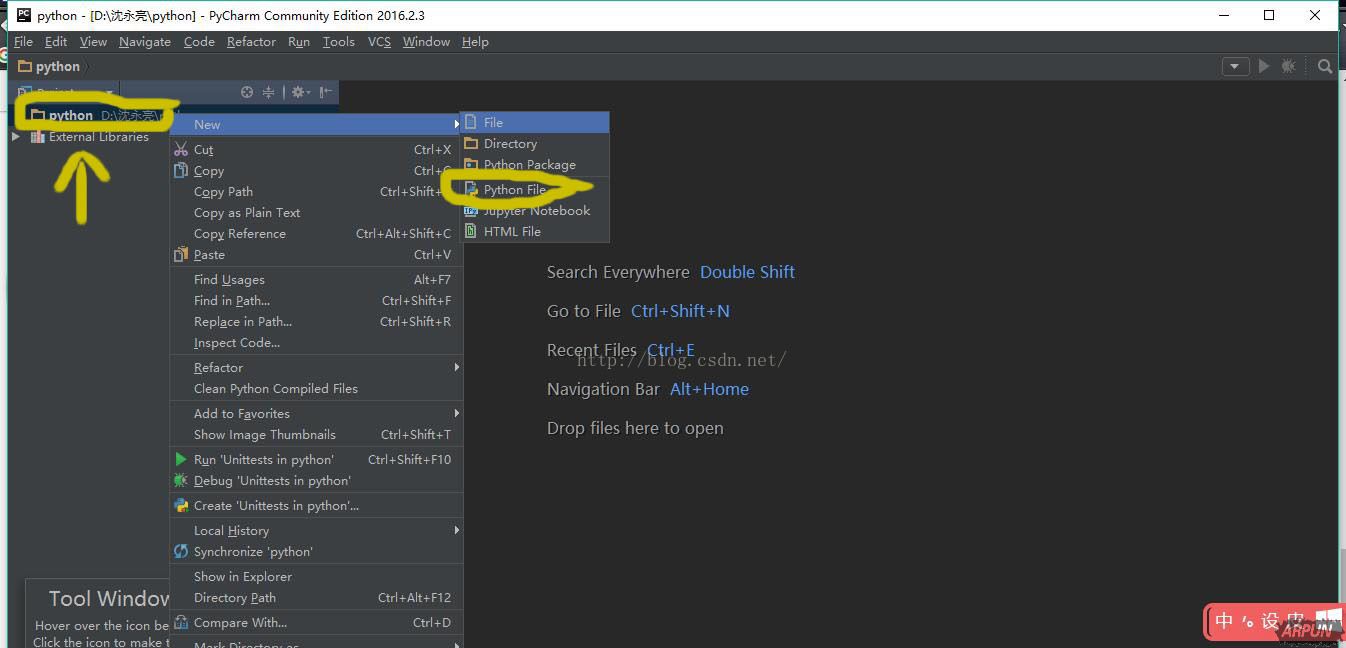Screen dimensions: 1346x648
Task: Open the run configuration dropdown
Action: [1235, 66]
